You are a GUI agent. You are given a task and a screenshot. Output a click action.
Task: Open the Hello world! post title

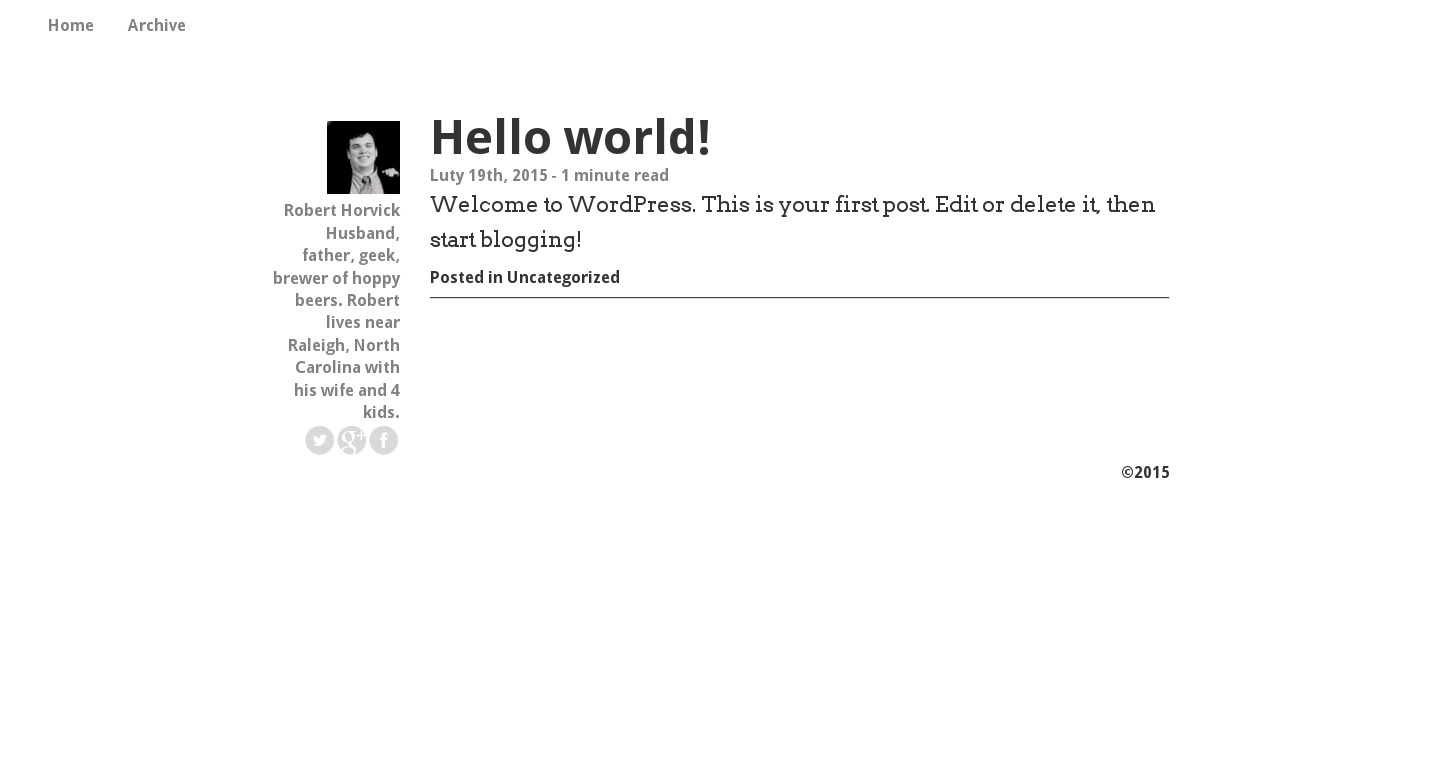point(570,137)
